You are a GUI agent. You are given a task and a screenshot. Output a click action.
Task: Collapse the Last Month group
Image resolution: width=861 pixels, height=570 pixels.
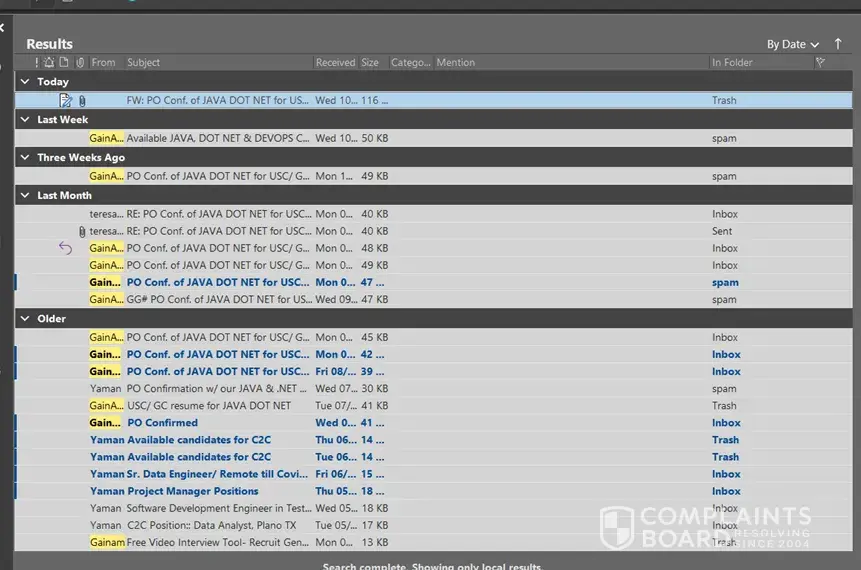[26, 196]
